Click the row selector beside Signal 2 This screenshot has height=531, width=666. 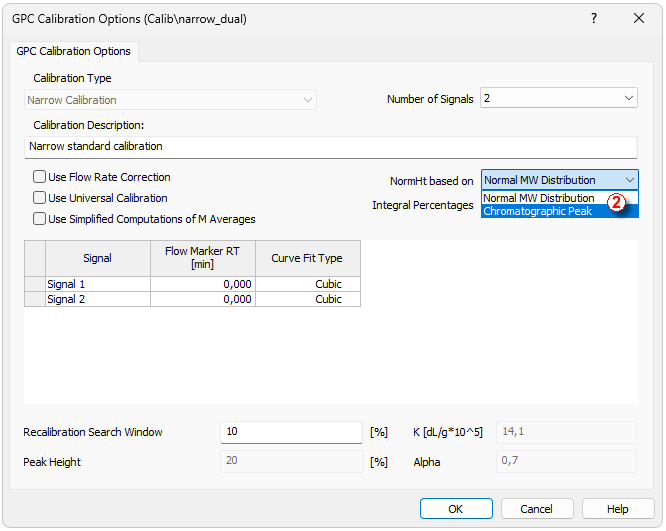point(35,299)
